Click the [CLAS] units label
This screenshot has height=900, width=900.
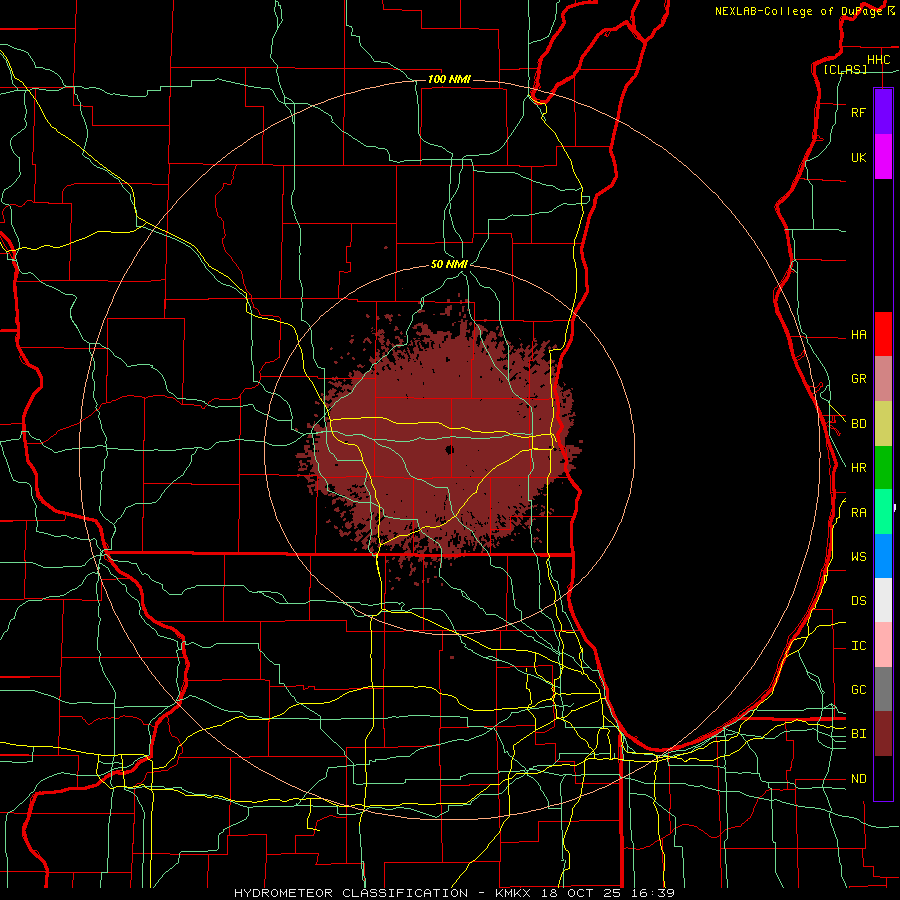[845, 69]
